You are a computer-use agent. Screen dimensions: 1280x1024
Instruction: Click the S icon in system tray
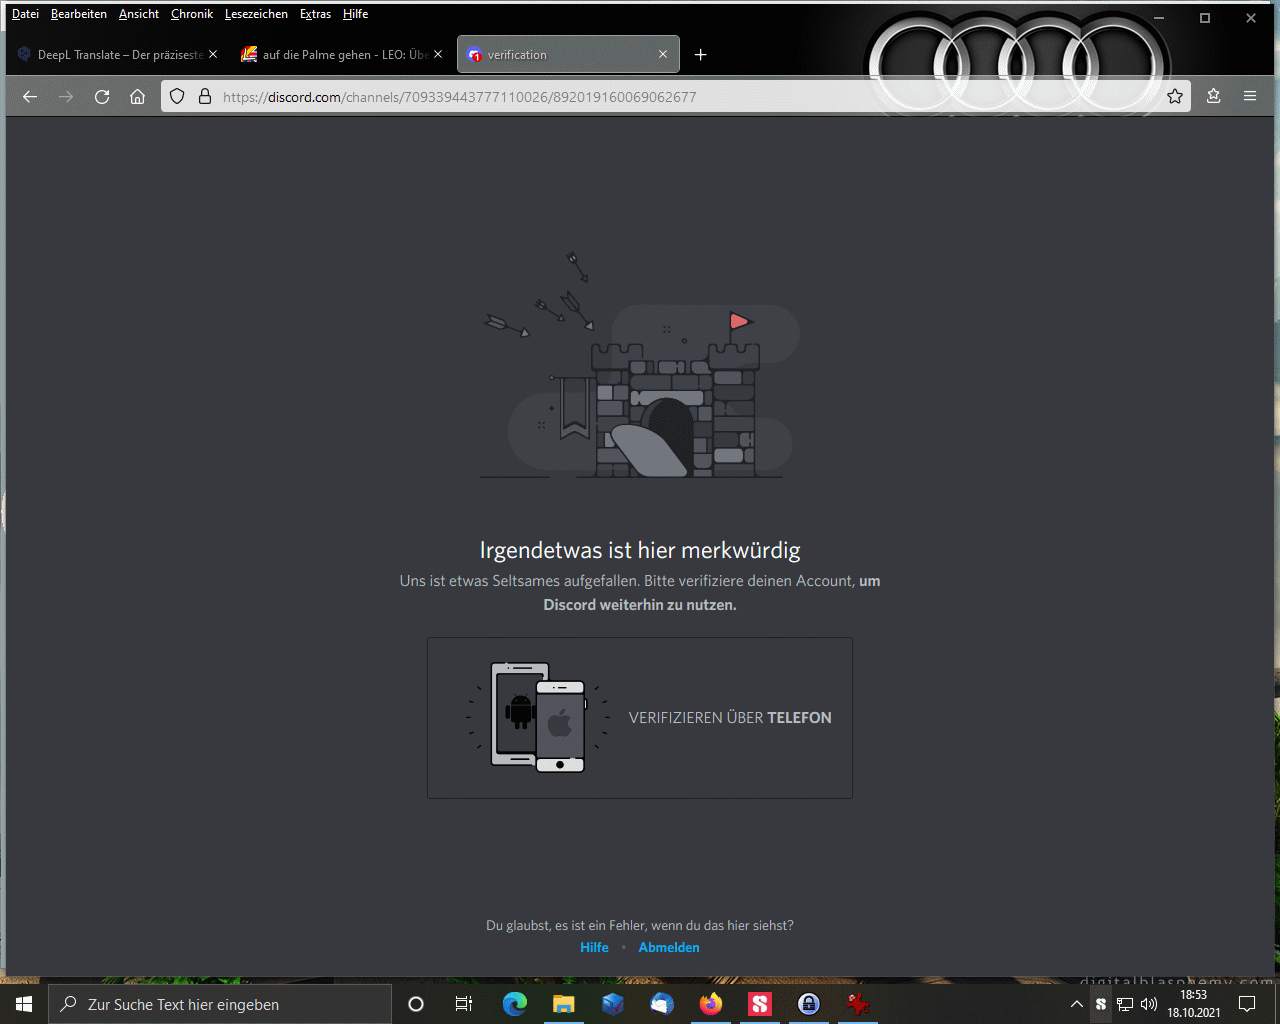[1101, 1004]
